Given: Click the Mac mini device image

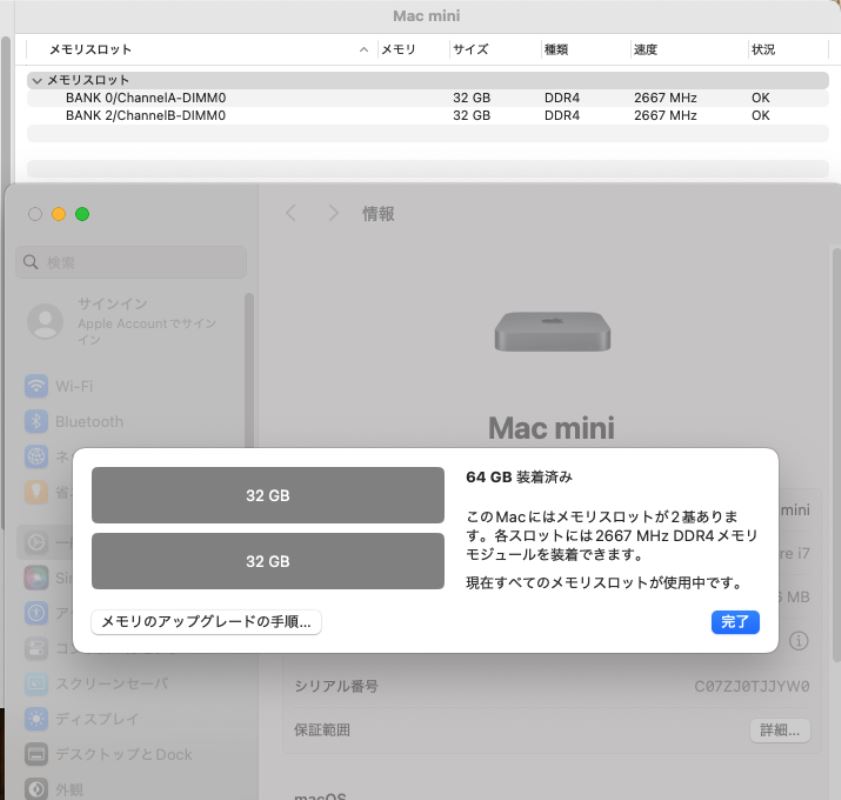Looking at the screenshot, I should point(552,331).
